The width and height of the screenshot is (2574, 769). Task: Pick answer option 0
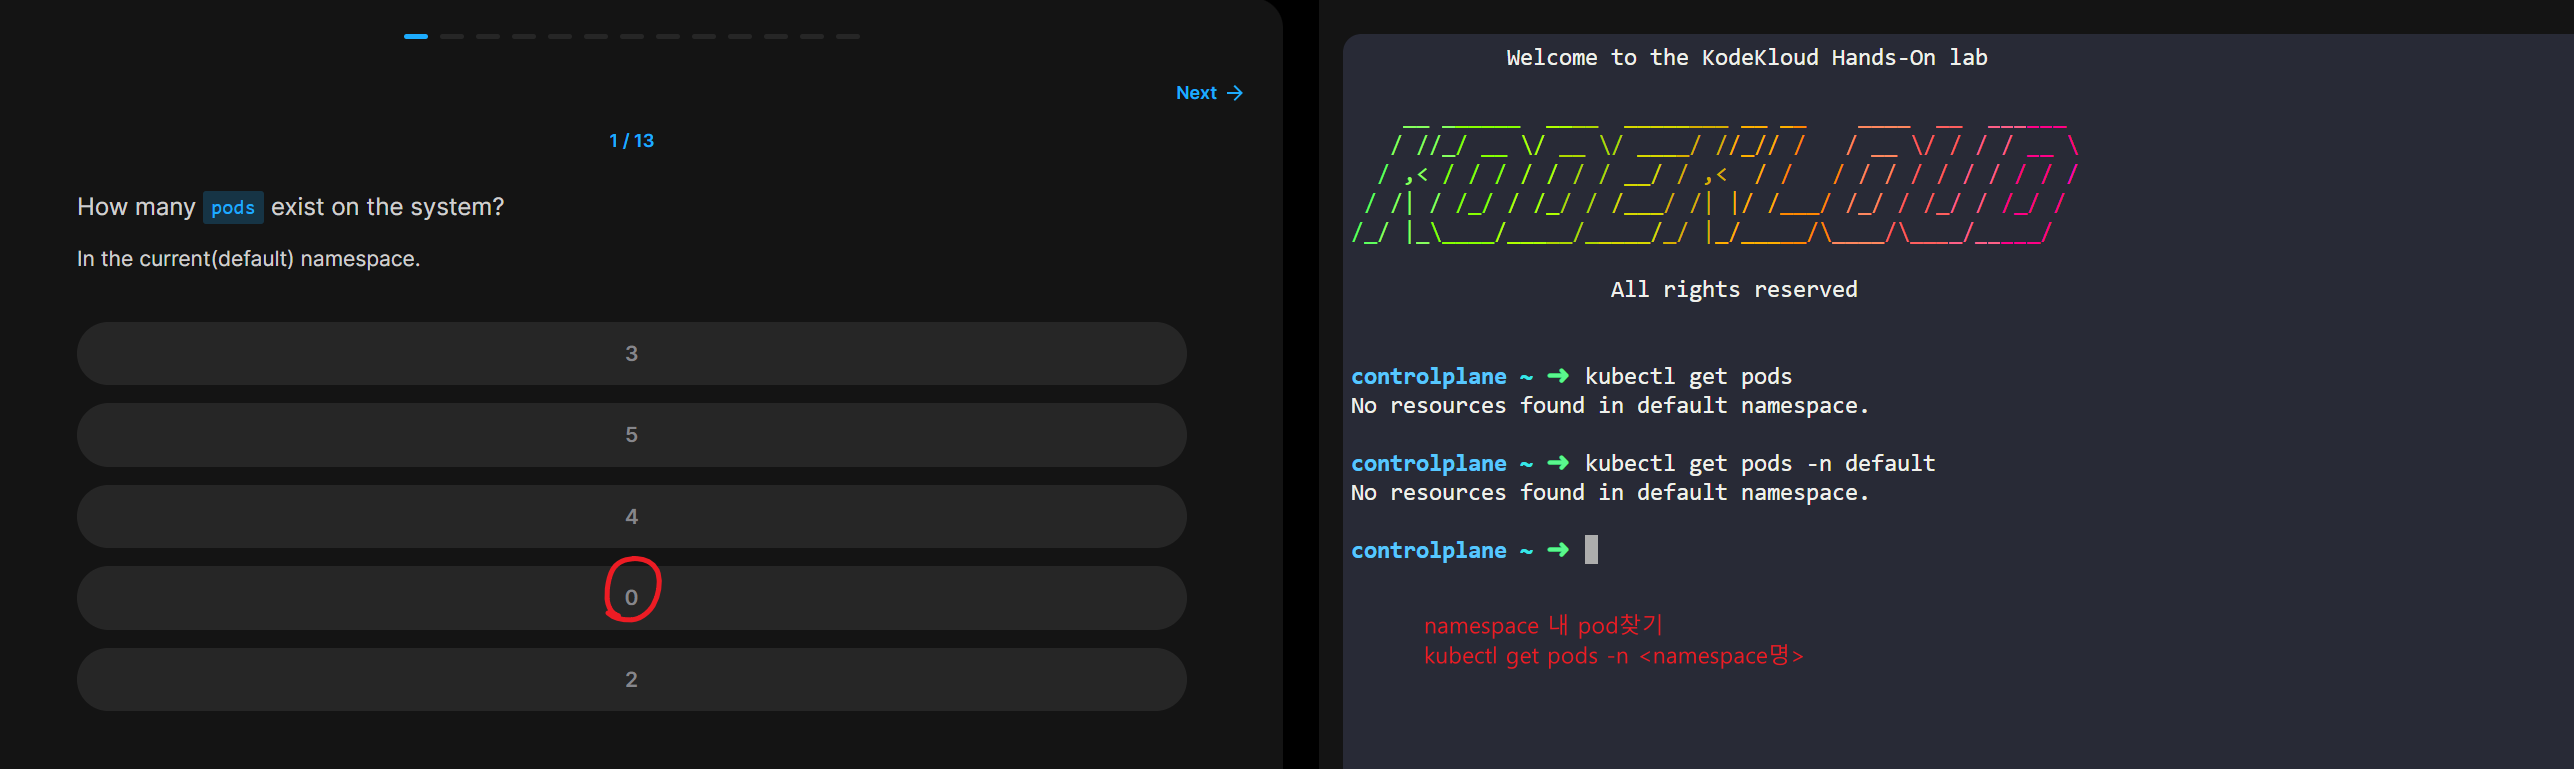(631, 598)
